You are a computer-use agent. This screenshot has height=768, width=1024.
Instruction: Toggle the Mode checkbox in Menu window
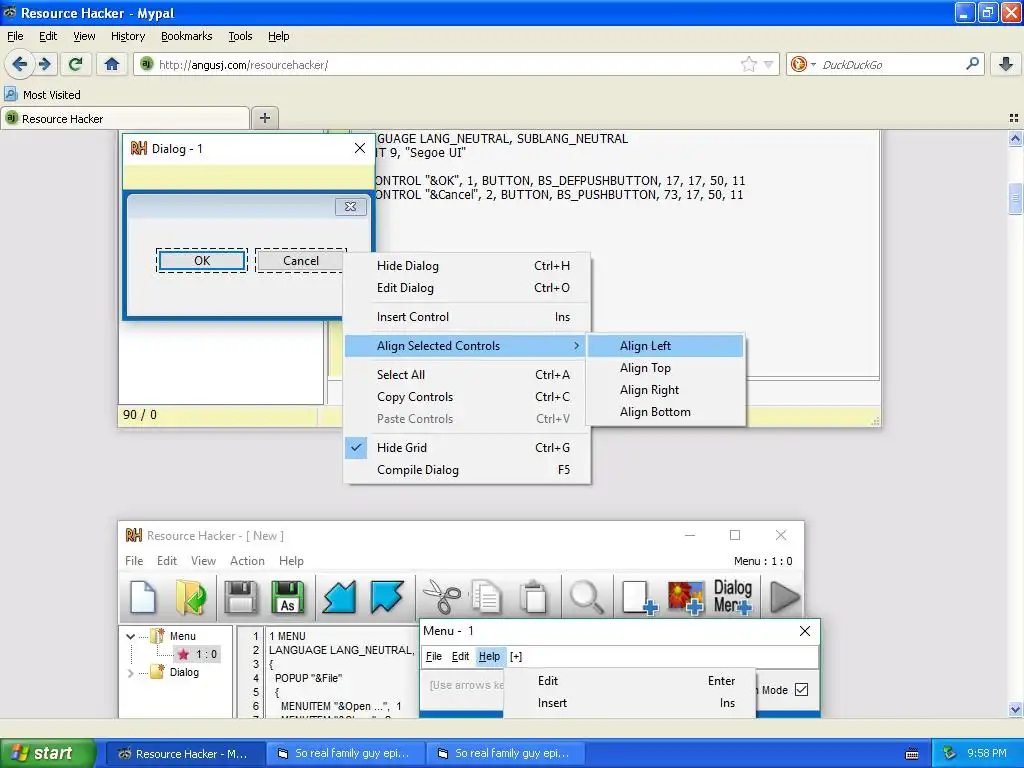801,690
